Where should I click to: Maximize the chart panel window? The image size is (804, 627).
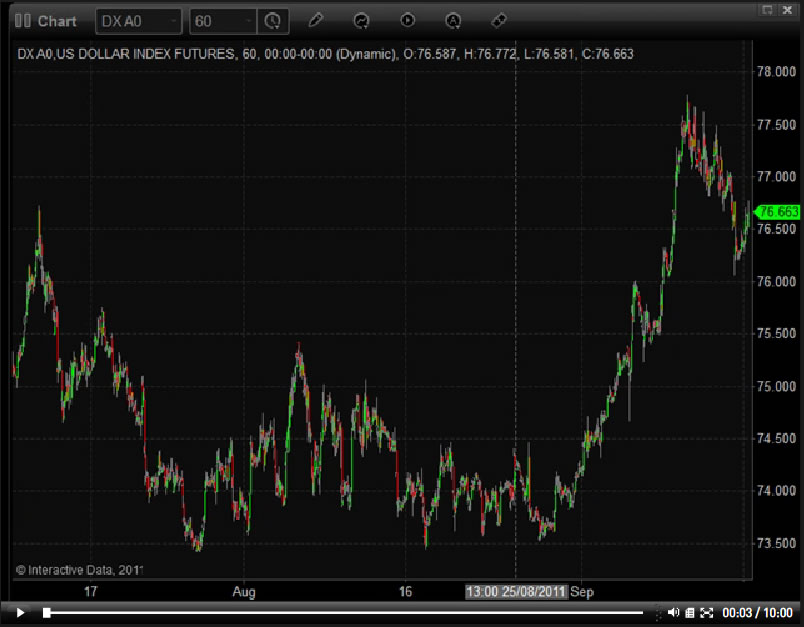tap(767, 9)
